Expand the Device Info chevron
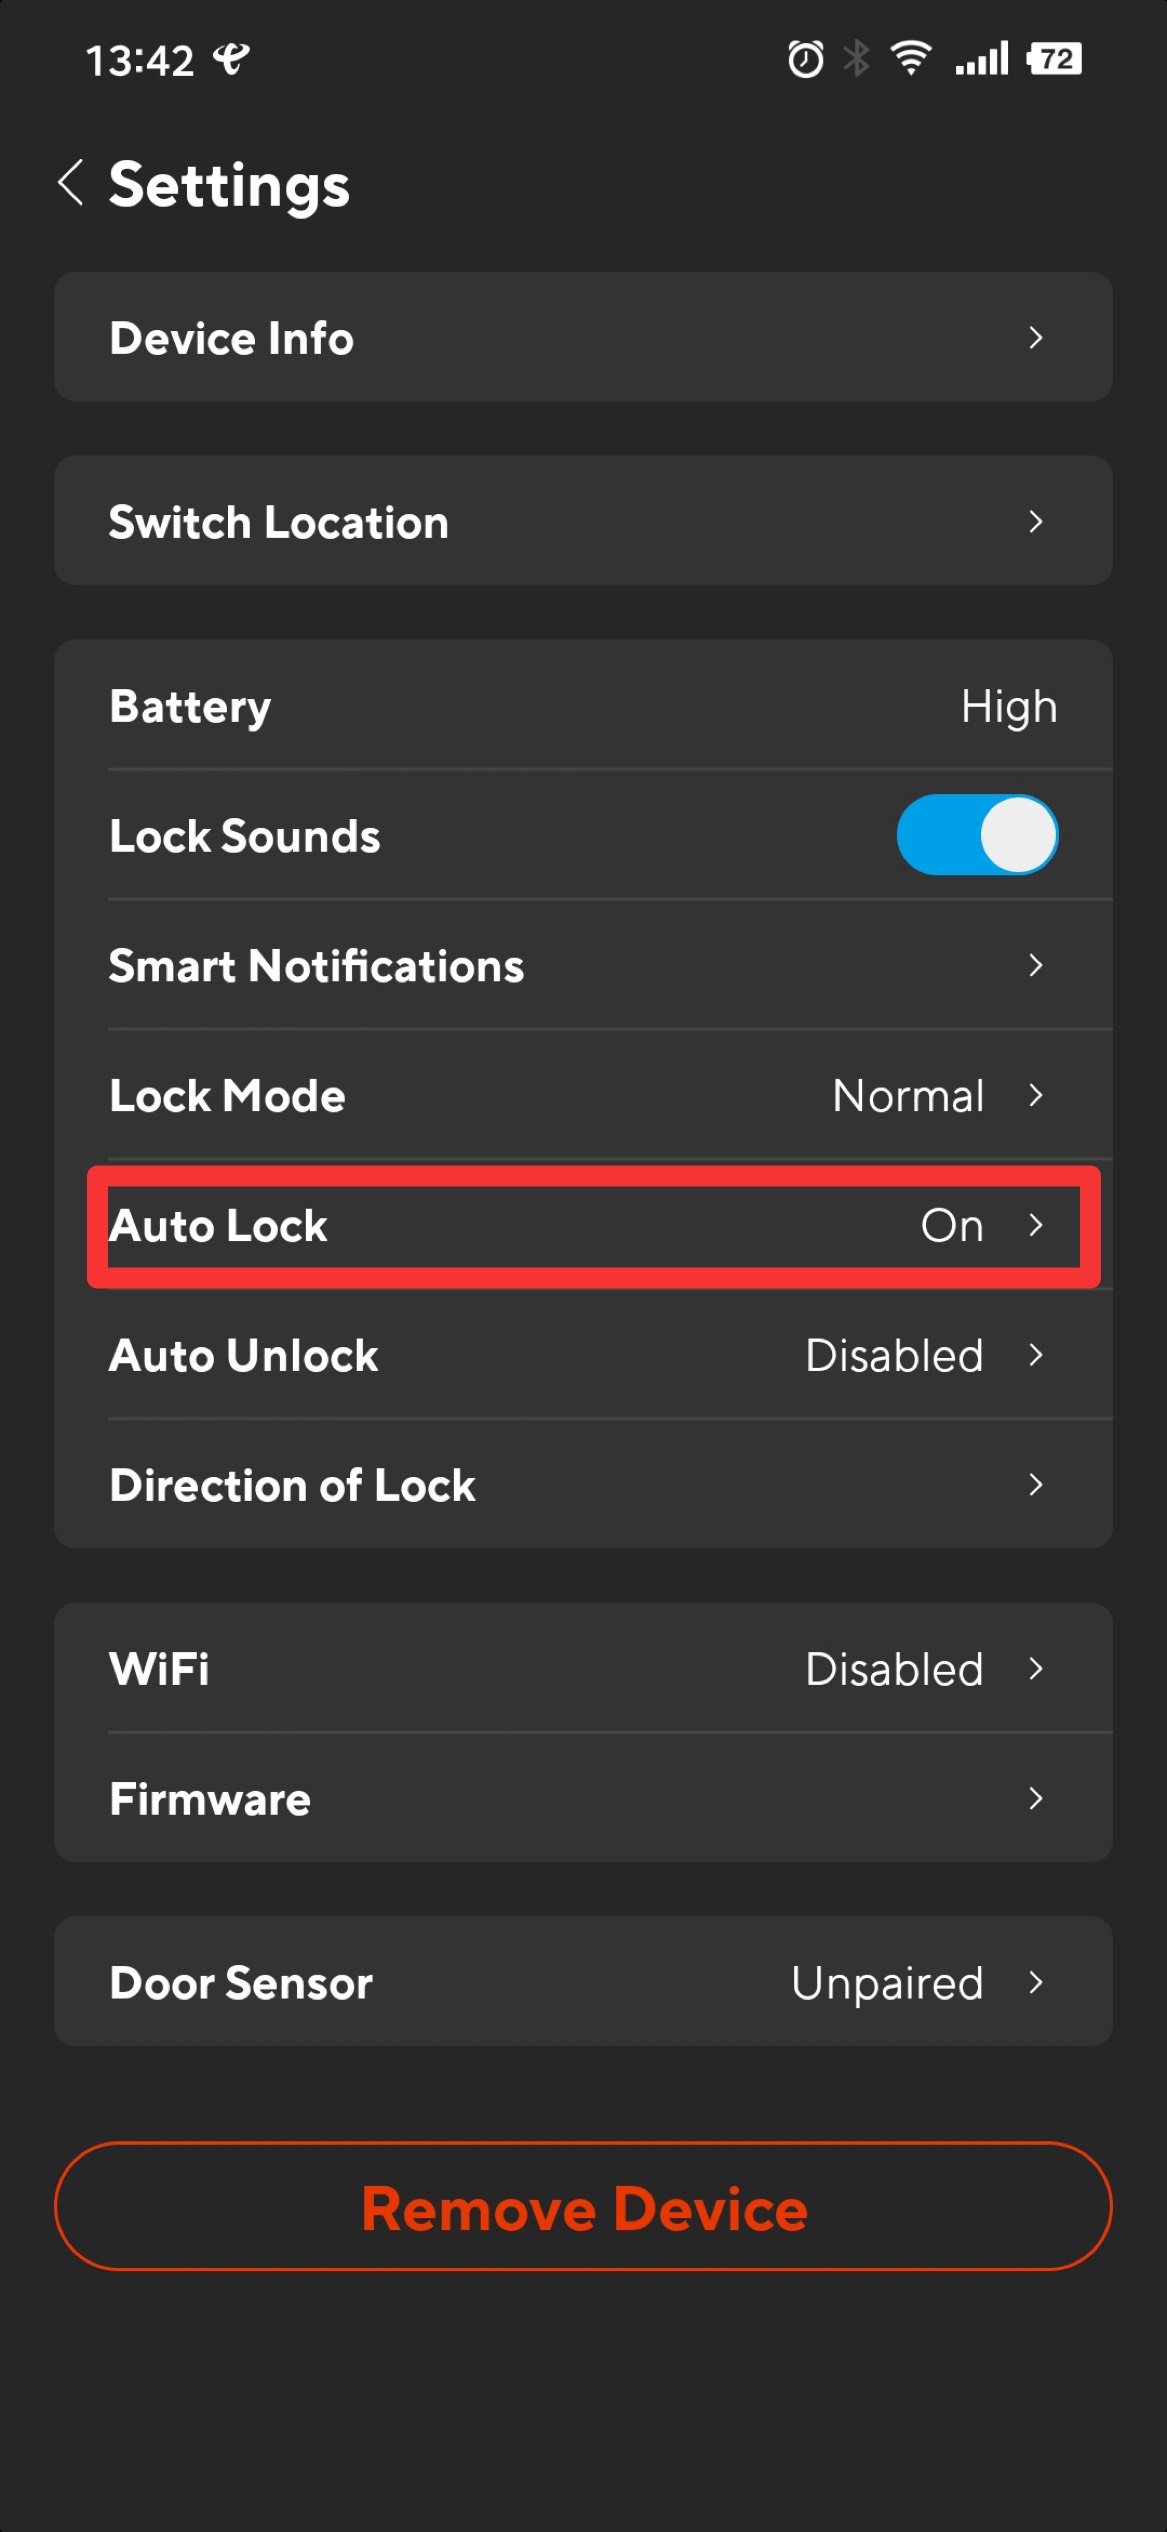 pos(1036,338)
